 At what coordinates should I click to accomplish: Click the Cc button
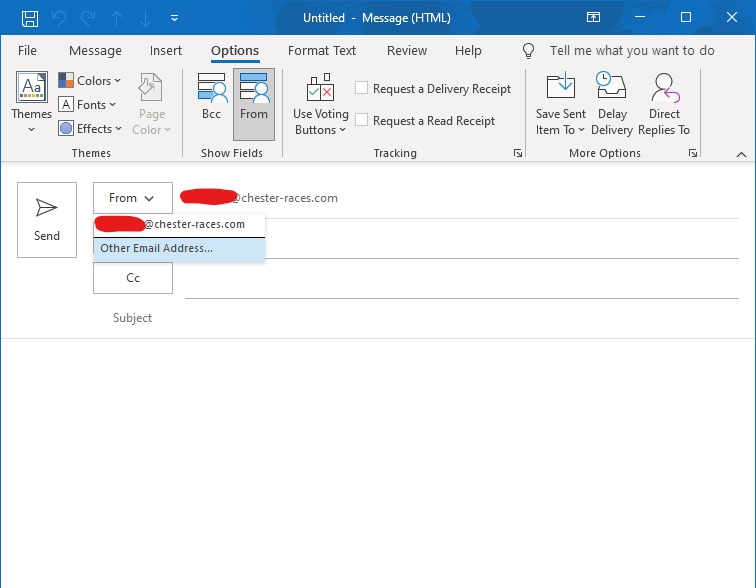[133, 278]
